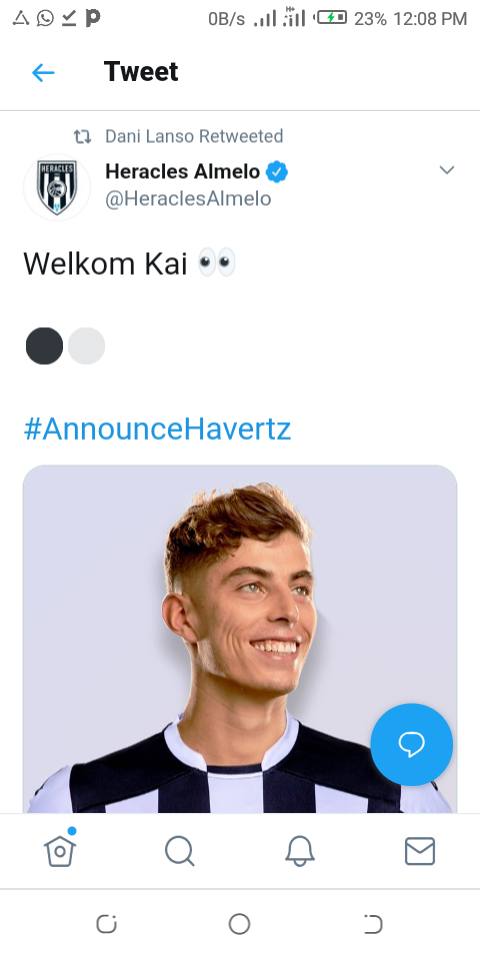
Task: Tap the retweet icon above the tweet
Action: (82, 137)
